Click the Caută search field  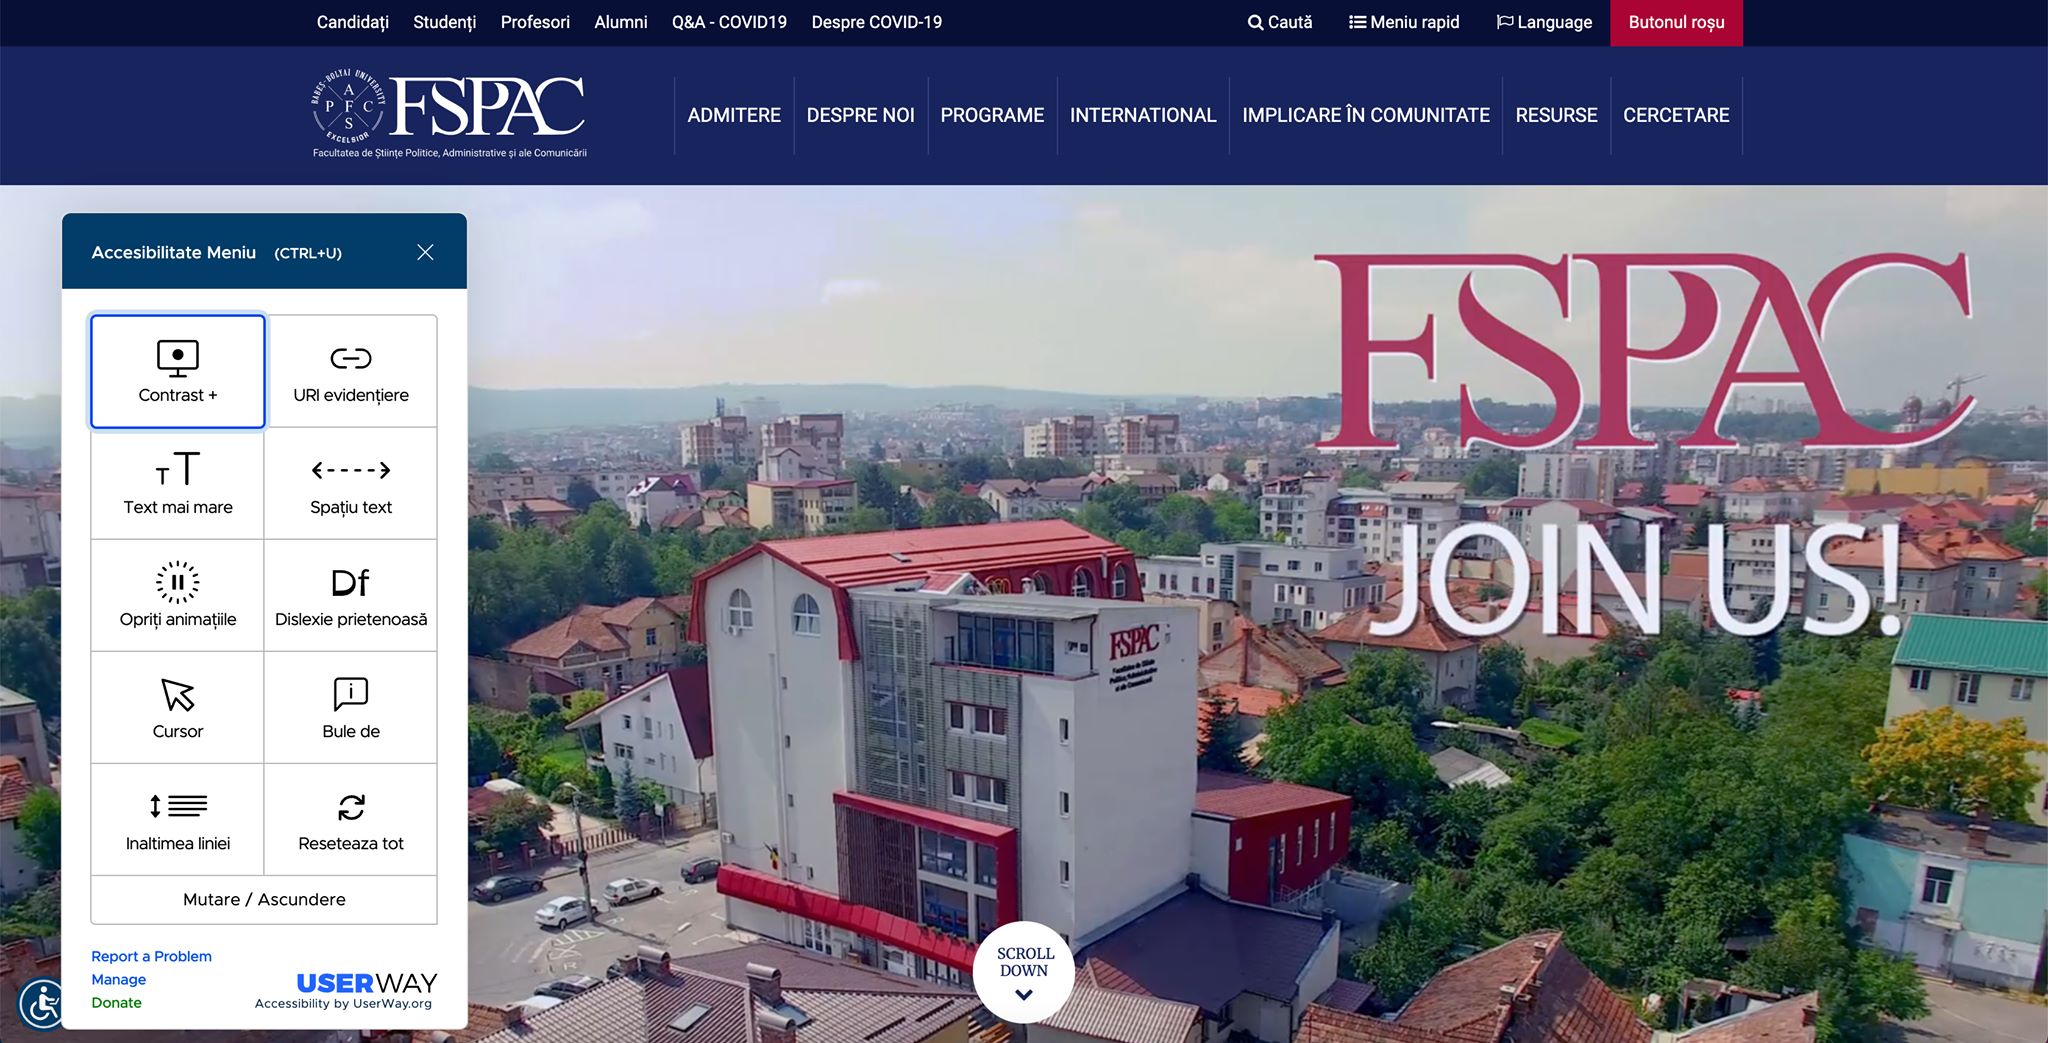click(1280, 22)
